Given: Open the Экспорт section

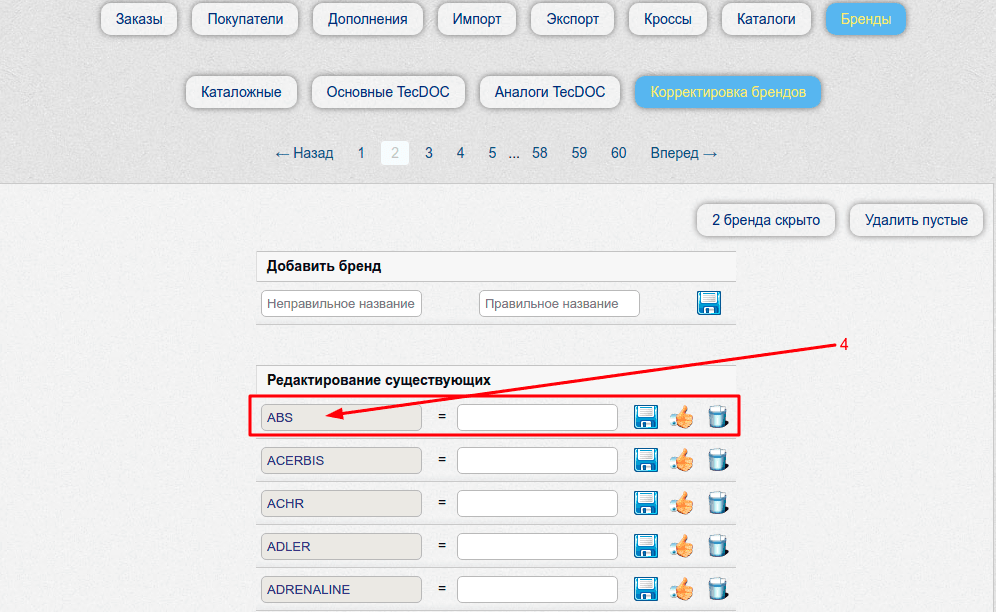Looking at the screenshot, I should [x=572, y=19].
